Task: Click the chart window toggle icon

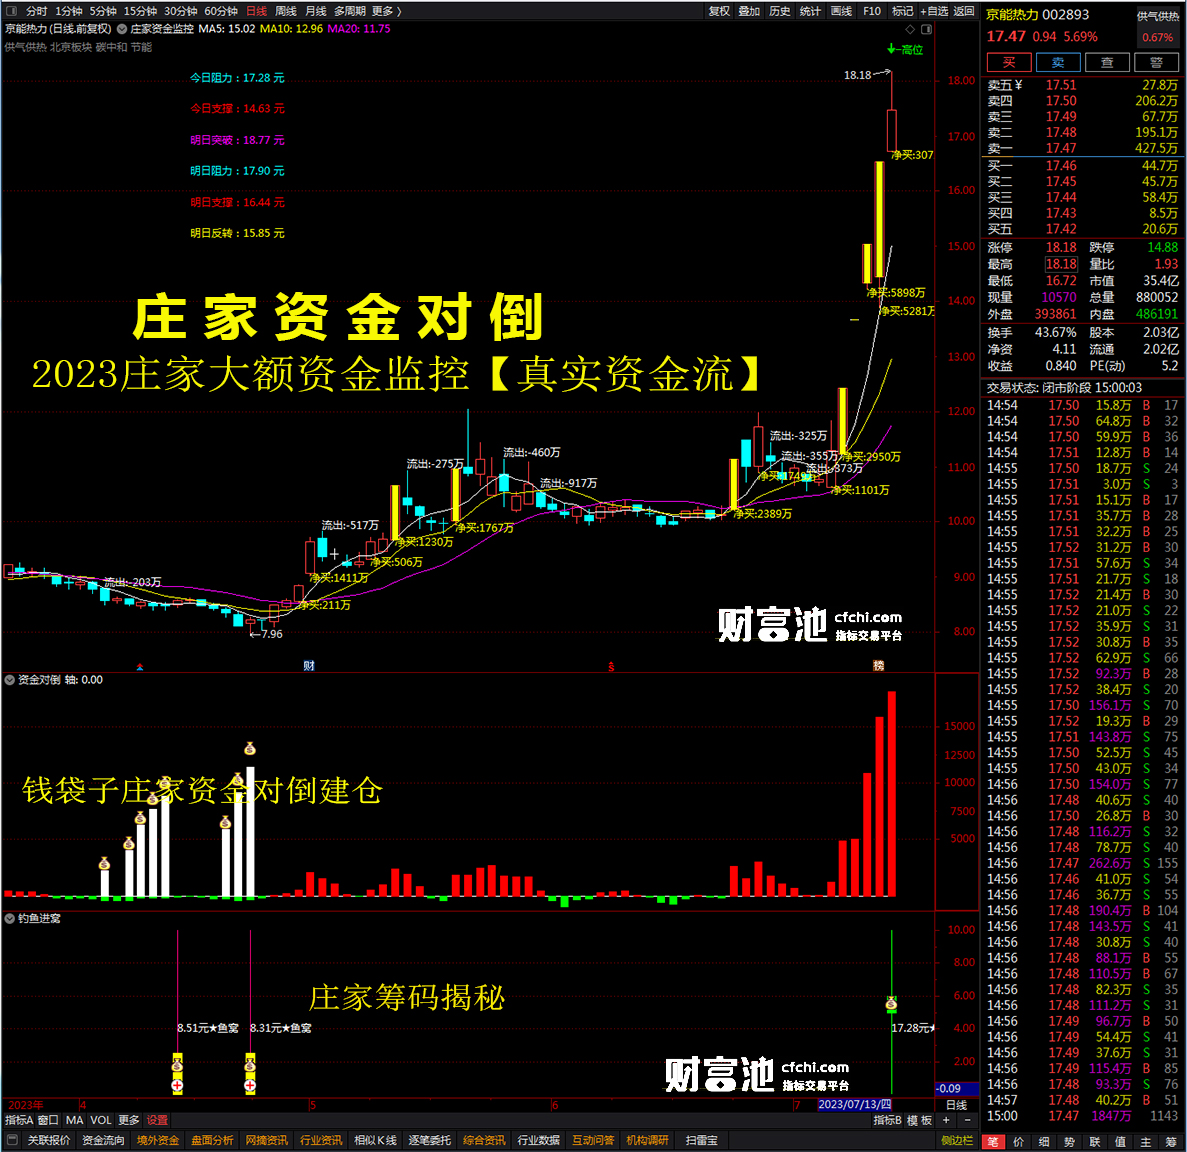Action: 926,30
